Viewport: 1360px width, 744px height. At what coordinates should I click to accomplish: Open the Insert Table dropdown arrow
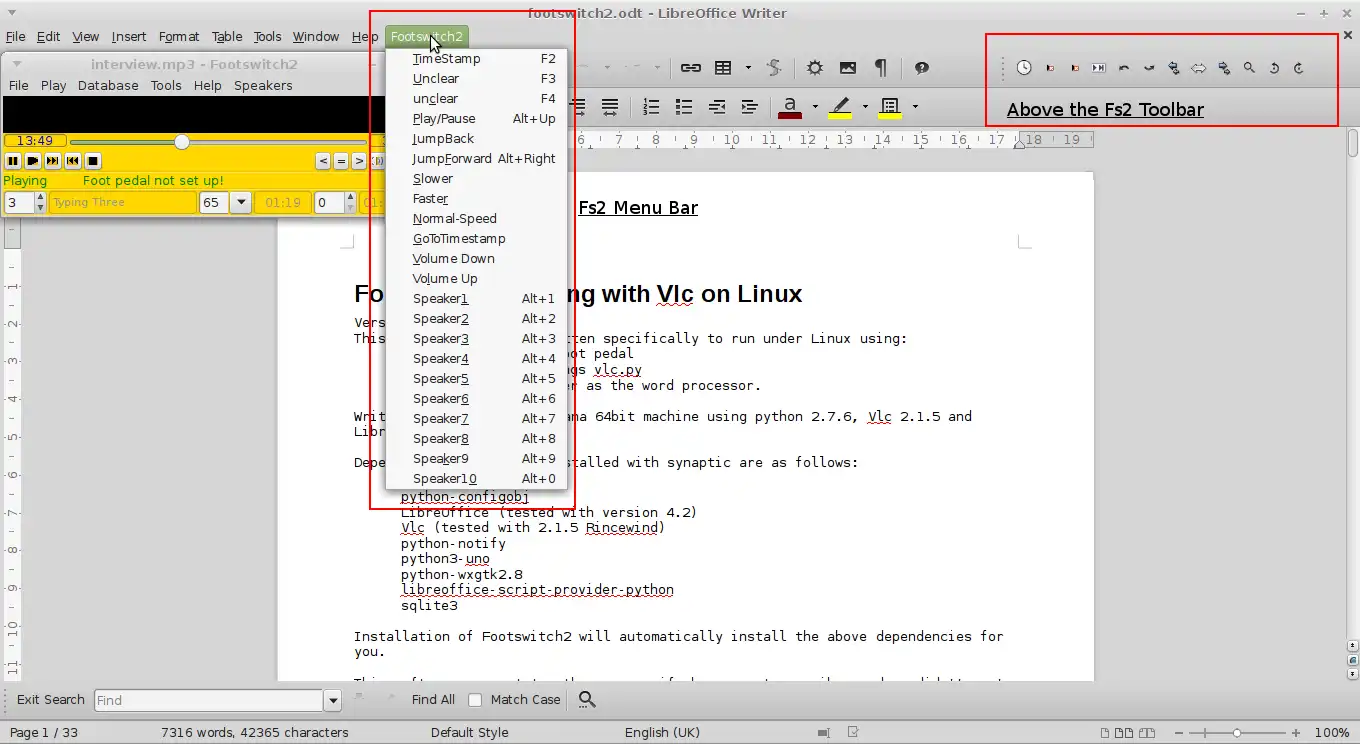748,68
